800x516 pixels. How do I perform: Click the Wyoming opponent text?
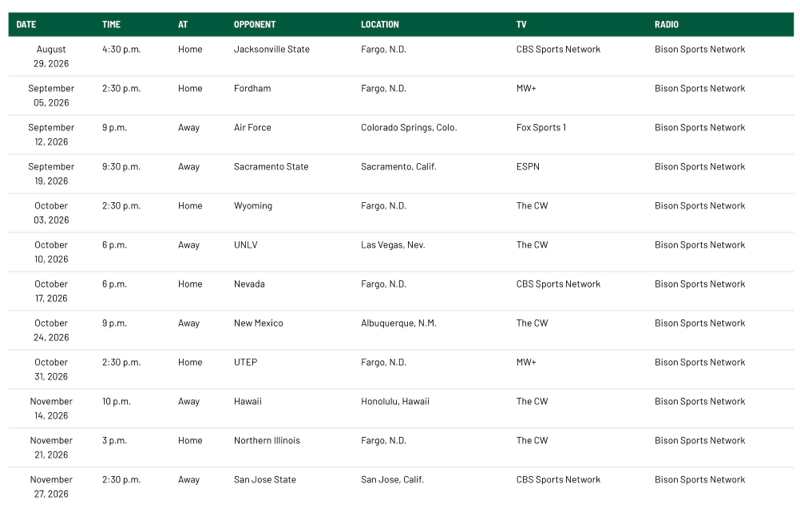point(253,206)
